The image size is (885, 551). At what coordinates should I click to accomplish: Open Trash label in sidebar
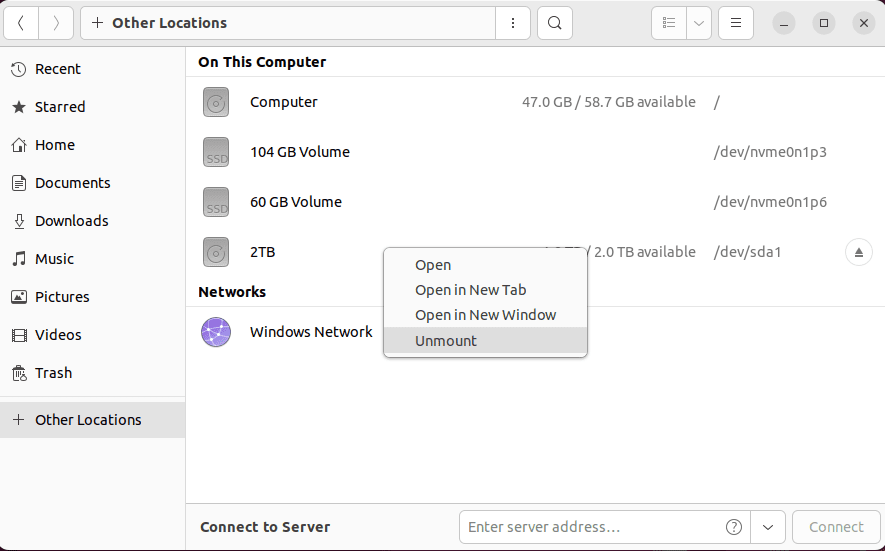coord(54,373)
